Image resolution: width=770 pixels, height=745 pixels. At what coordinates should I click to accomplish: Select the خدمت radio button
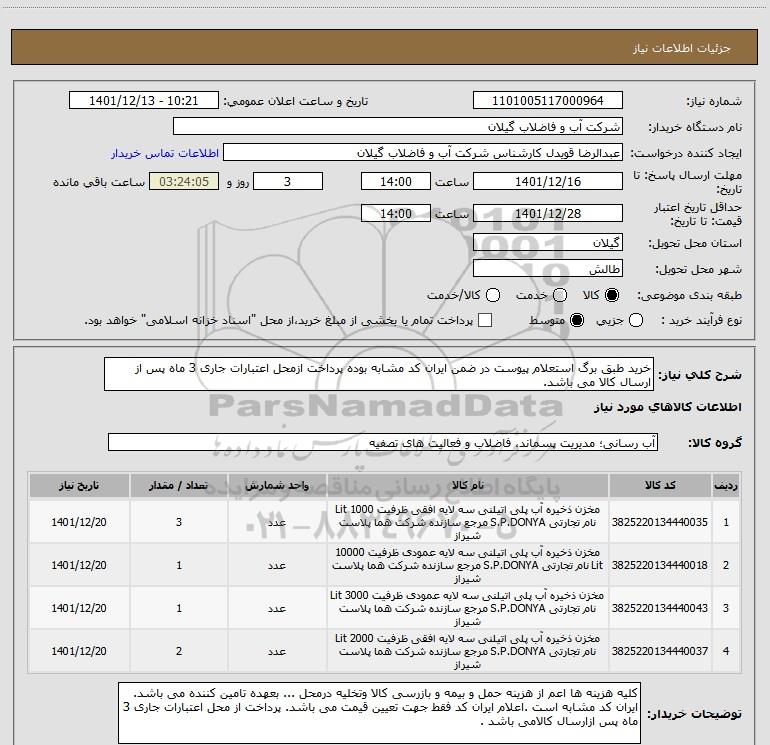click(560, 295)
